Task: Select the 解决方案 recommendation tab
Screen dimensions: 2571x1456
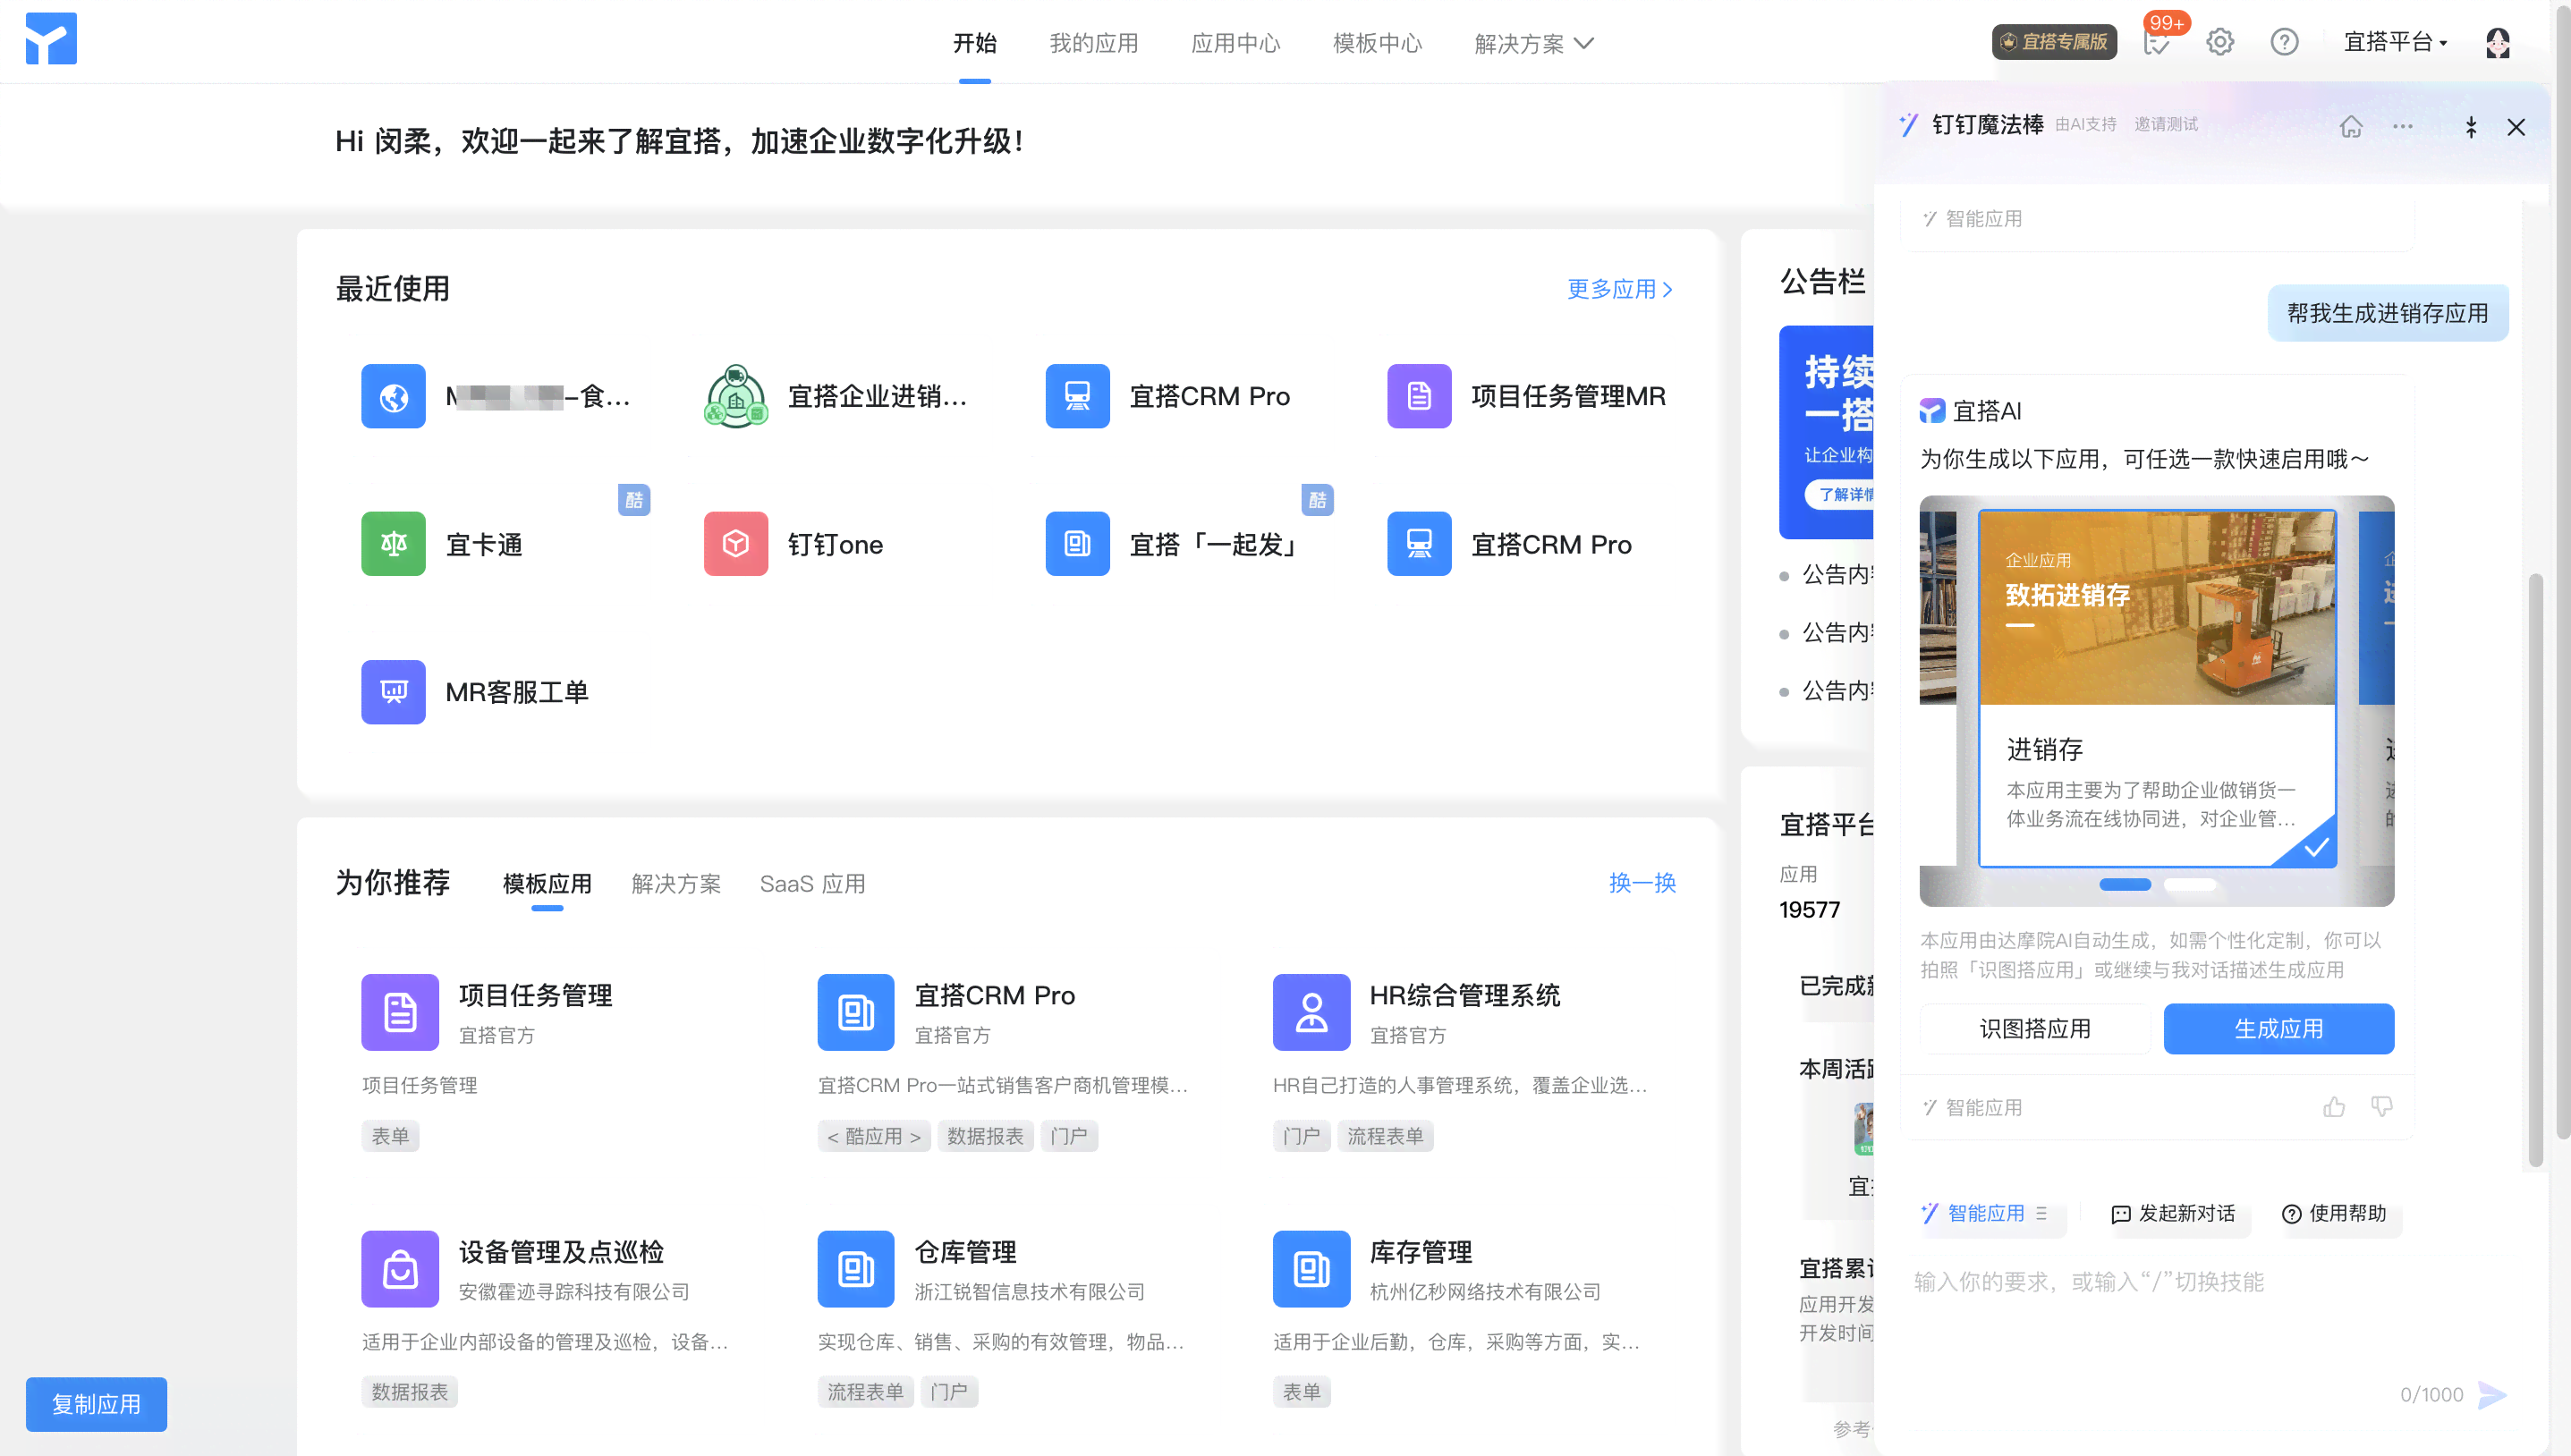Action: 676,884
